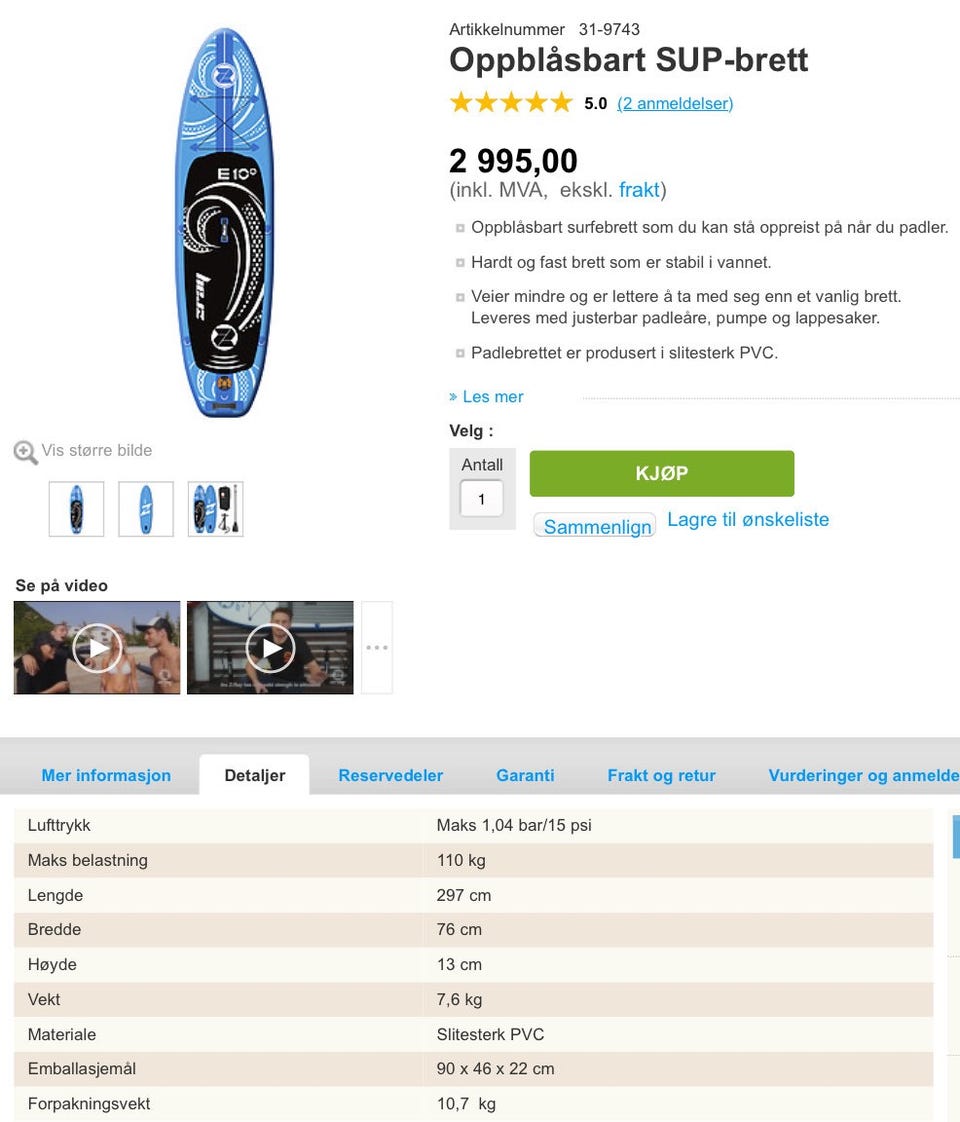Play the second product video

pyautogui.click(x=270, y=648)
